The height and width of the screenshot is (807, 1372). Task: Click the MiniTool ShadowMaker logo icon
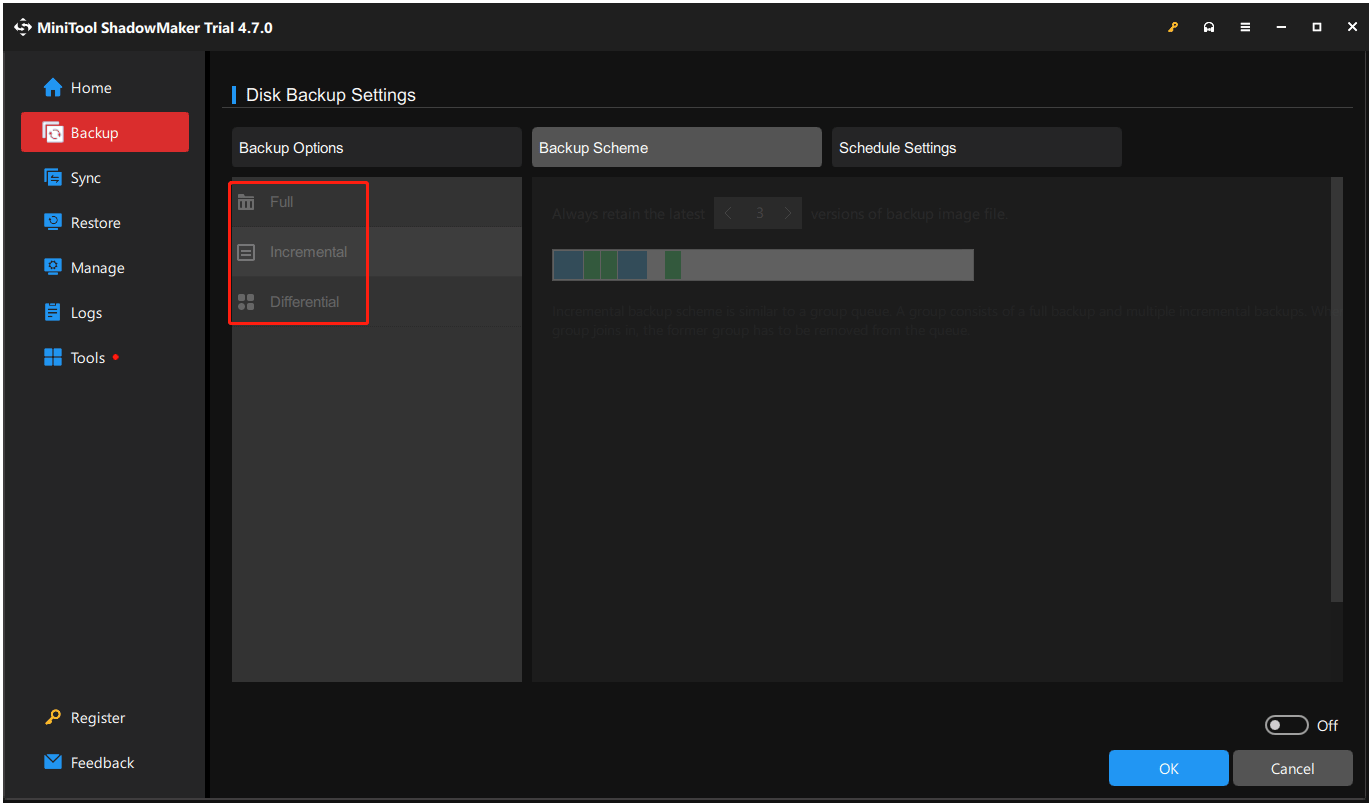pos(23,28)
